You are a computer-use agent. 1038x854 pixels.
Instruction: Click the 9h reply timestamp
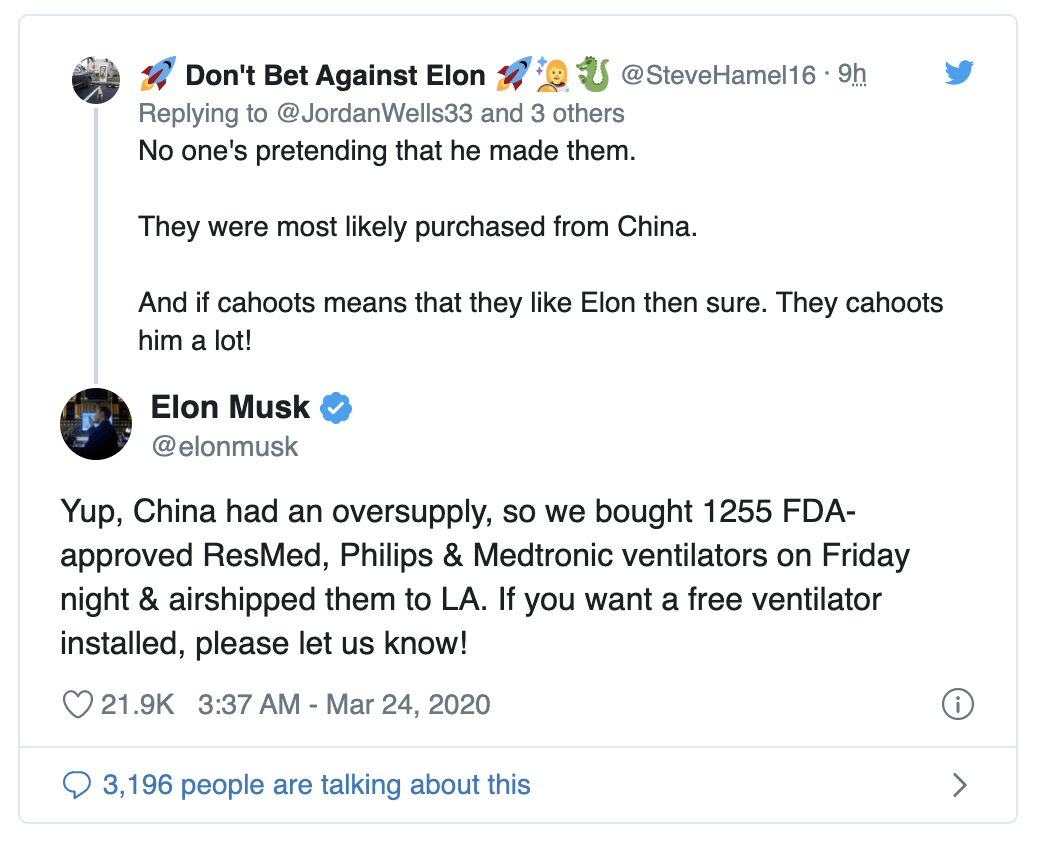[850, 75]
